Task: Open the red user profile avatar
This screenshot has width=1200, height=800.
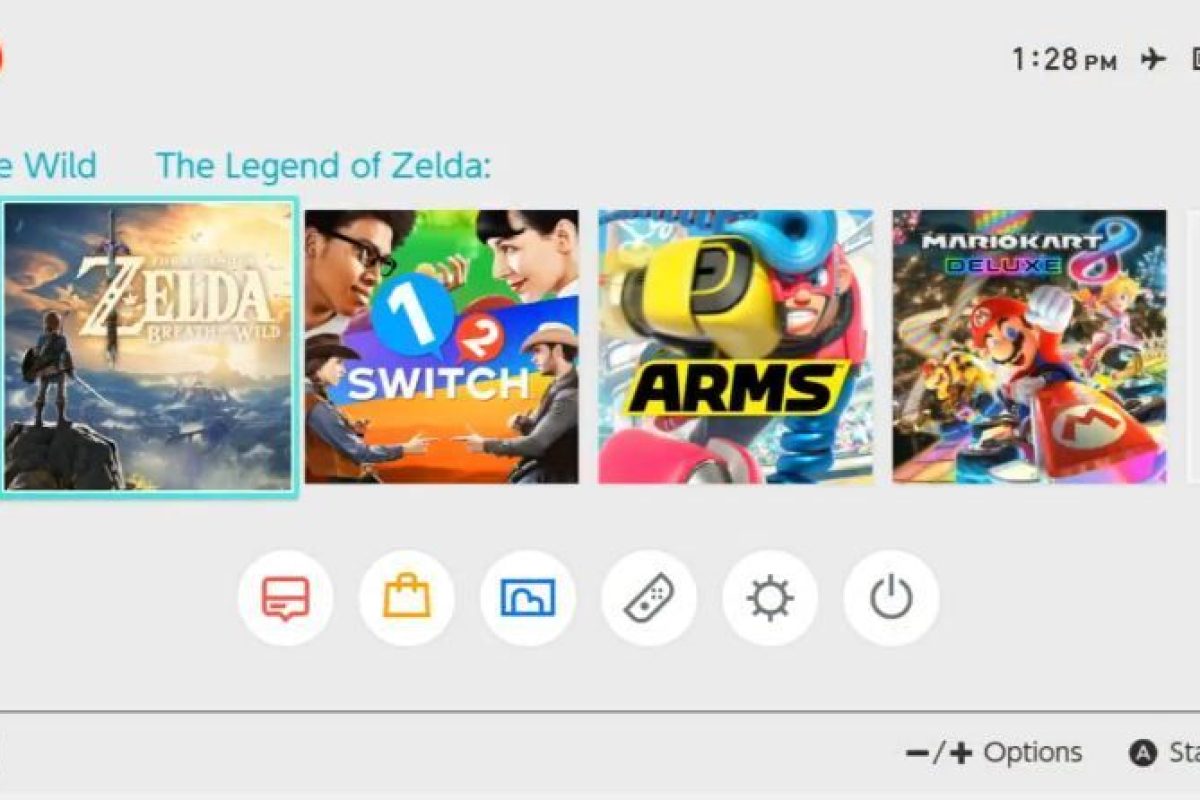Action: (x=2, y=58)
